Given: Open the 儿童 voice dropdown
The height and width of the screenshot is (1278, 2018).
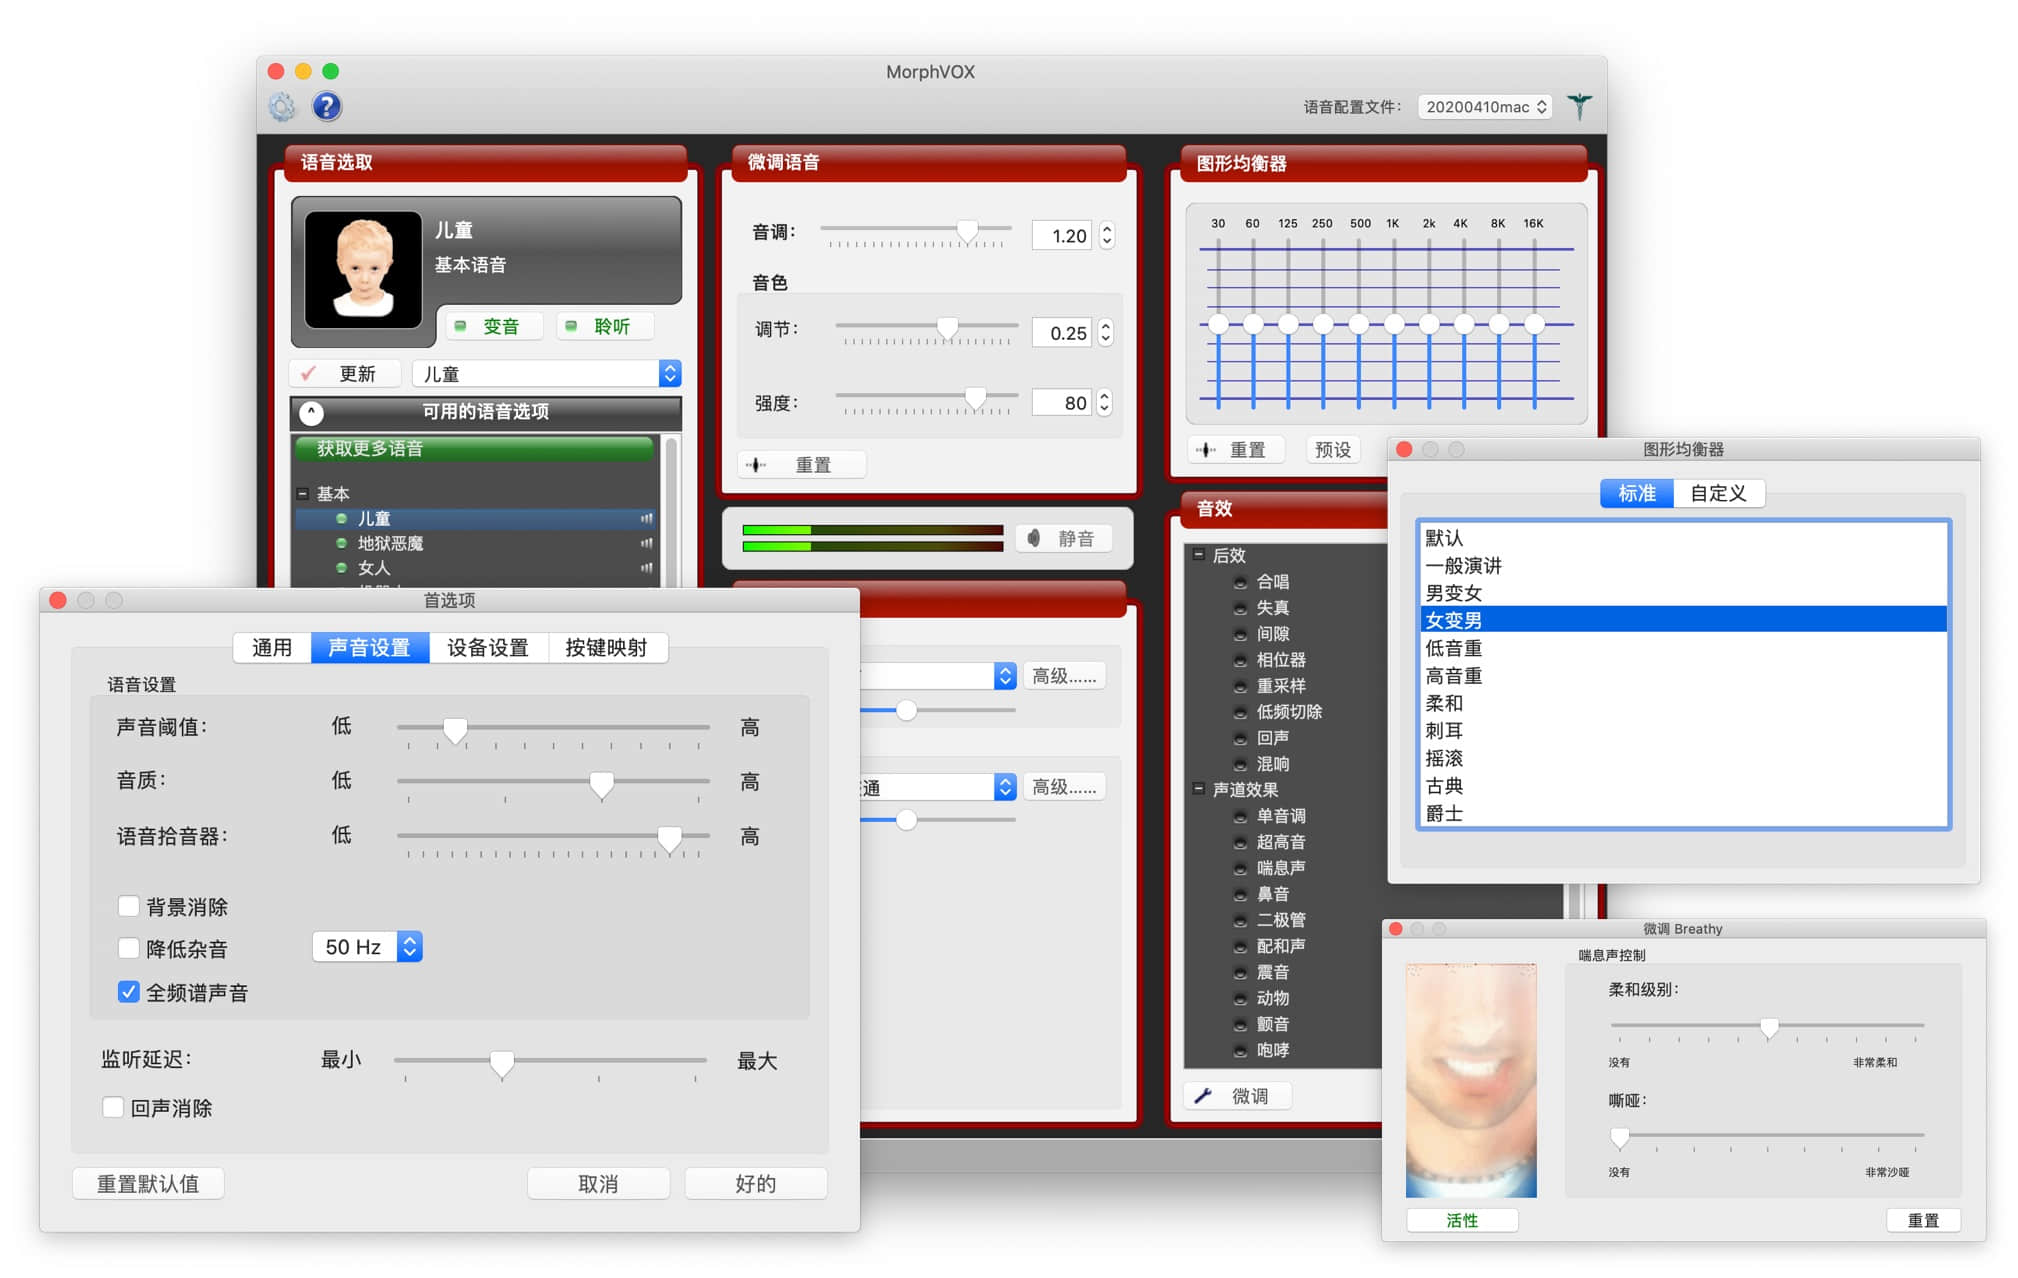Looking at the screenshot, I should pos(546,373).
